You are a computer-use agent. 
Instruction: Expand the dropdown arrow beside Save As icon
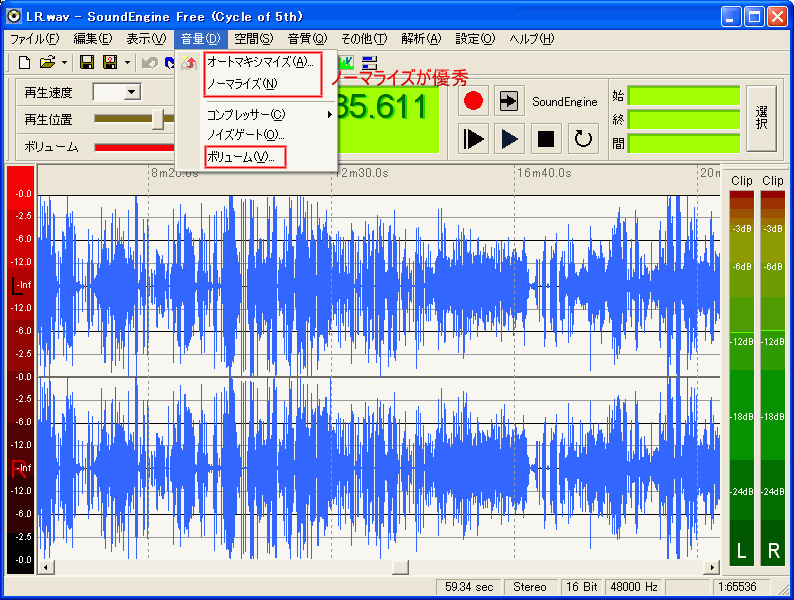pos(127,63)
